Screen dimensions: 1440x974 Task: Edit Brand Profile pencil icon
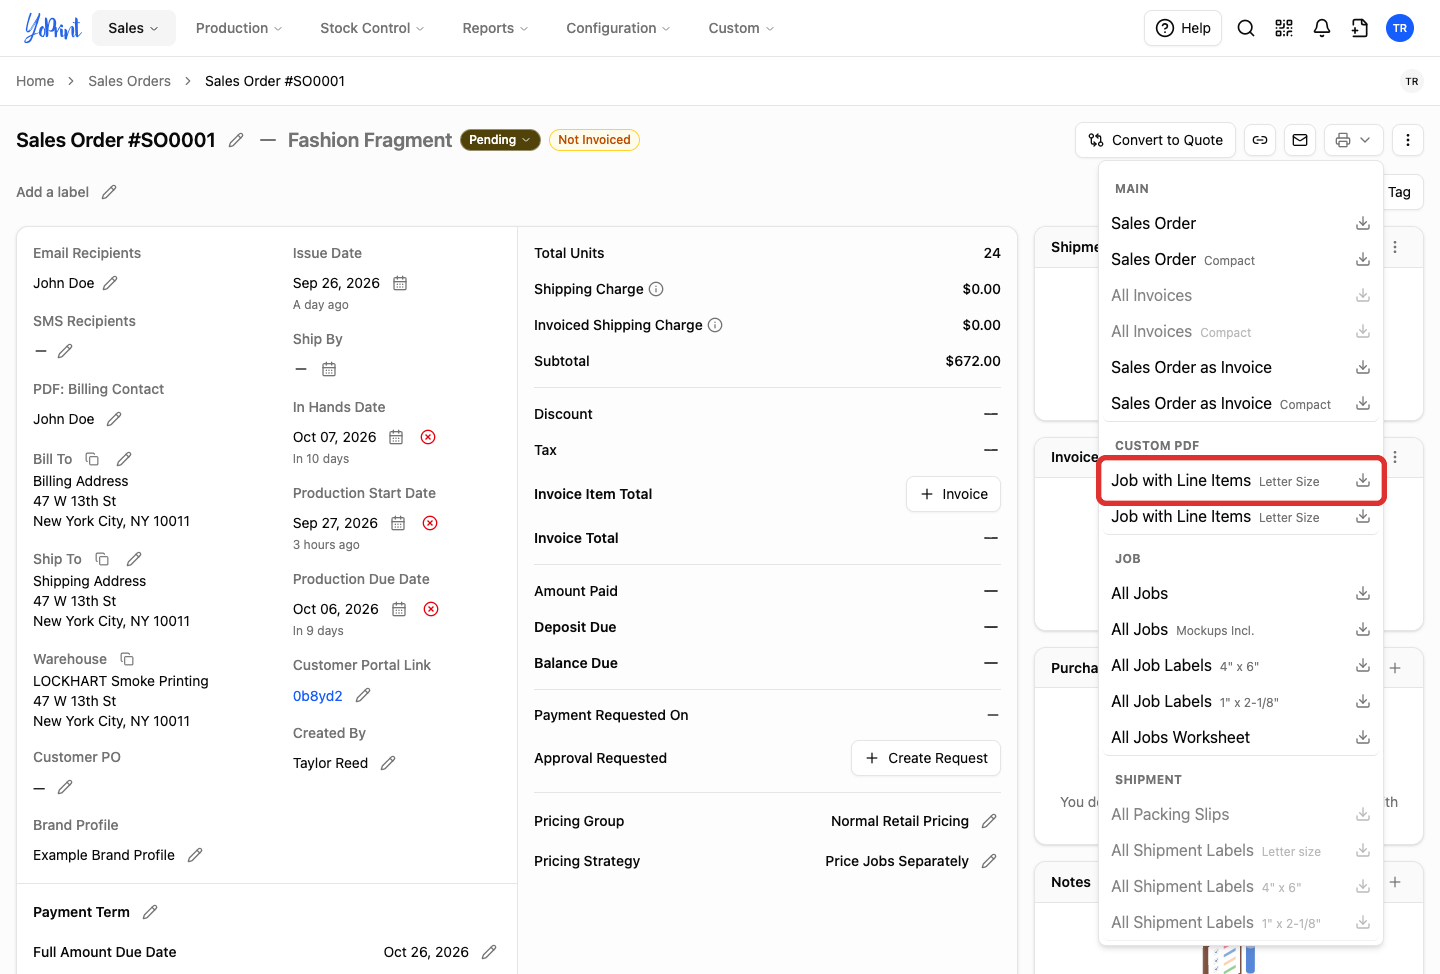195,855
